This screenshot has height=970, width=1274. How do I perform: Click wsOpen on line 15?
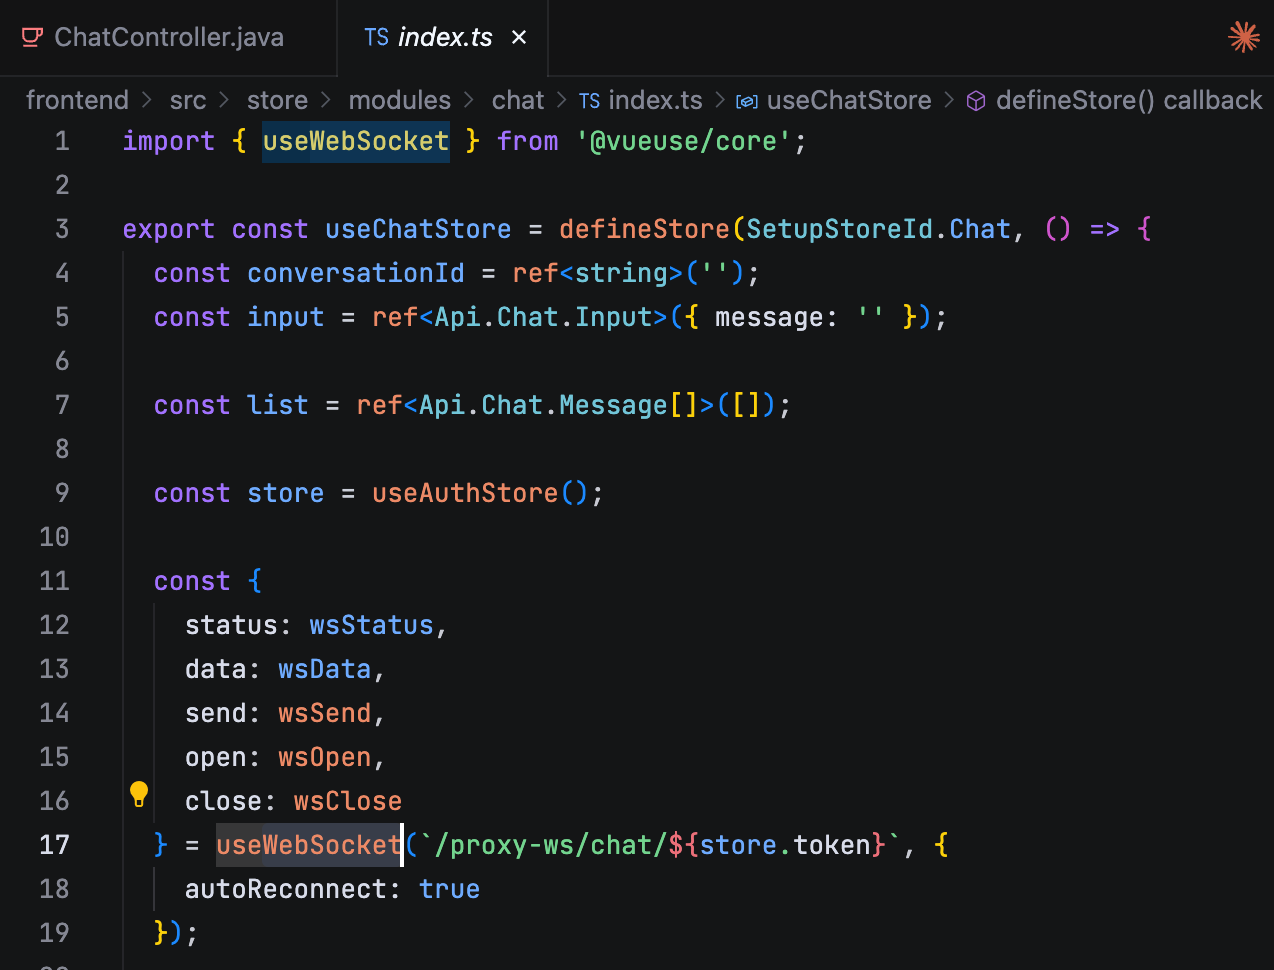pyautogui.click(x=325, y=757)
